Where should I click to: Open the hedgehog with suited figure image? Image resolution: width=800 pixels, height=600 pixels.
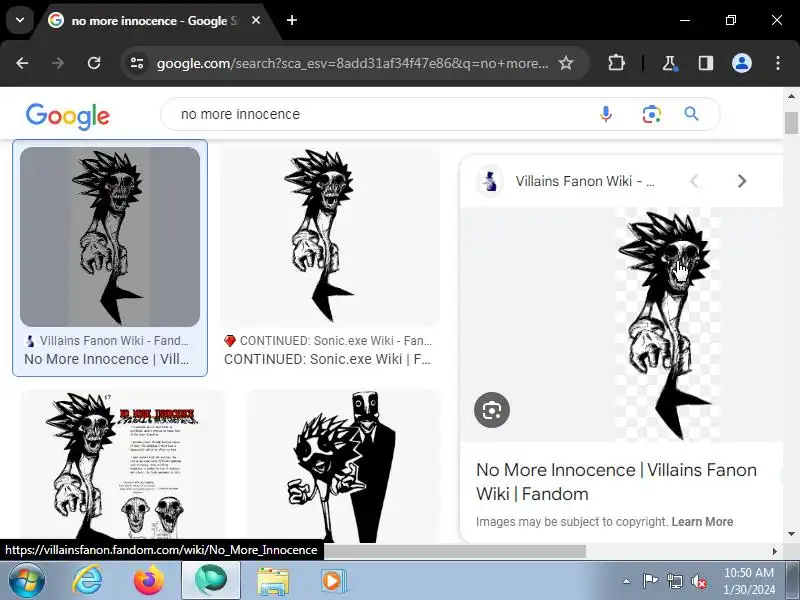tap(342, 467)
